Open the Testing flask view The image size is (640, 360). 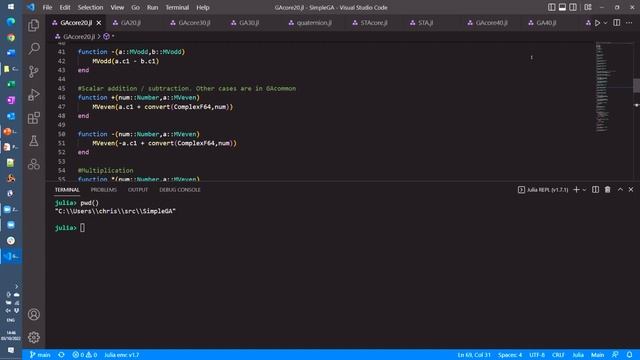click(x=34, y=141)
